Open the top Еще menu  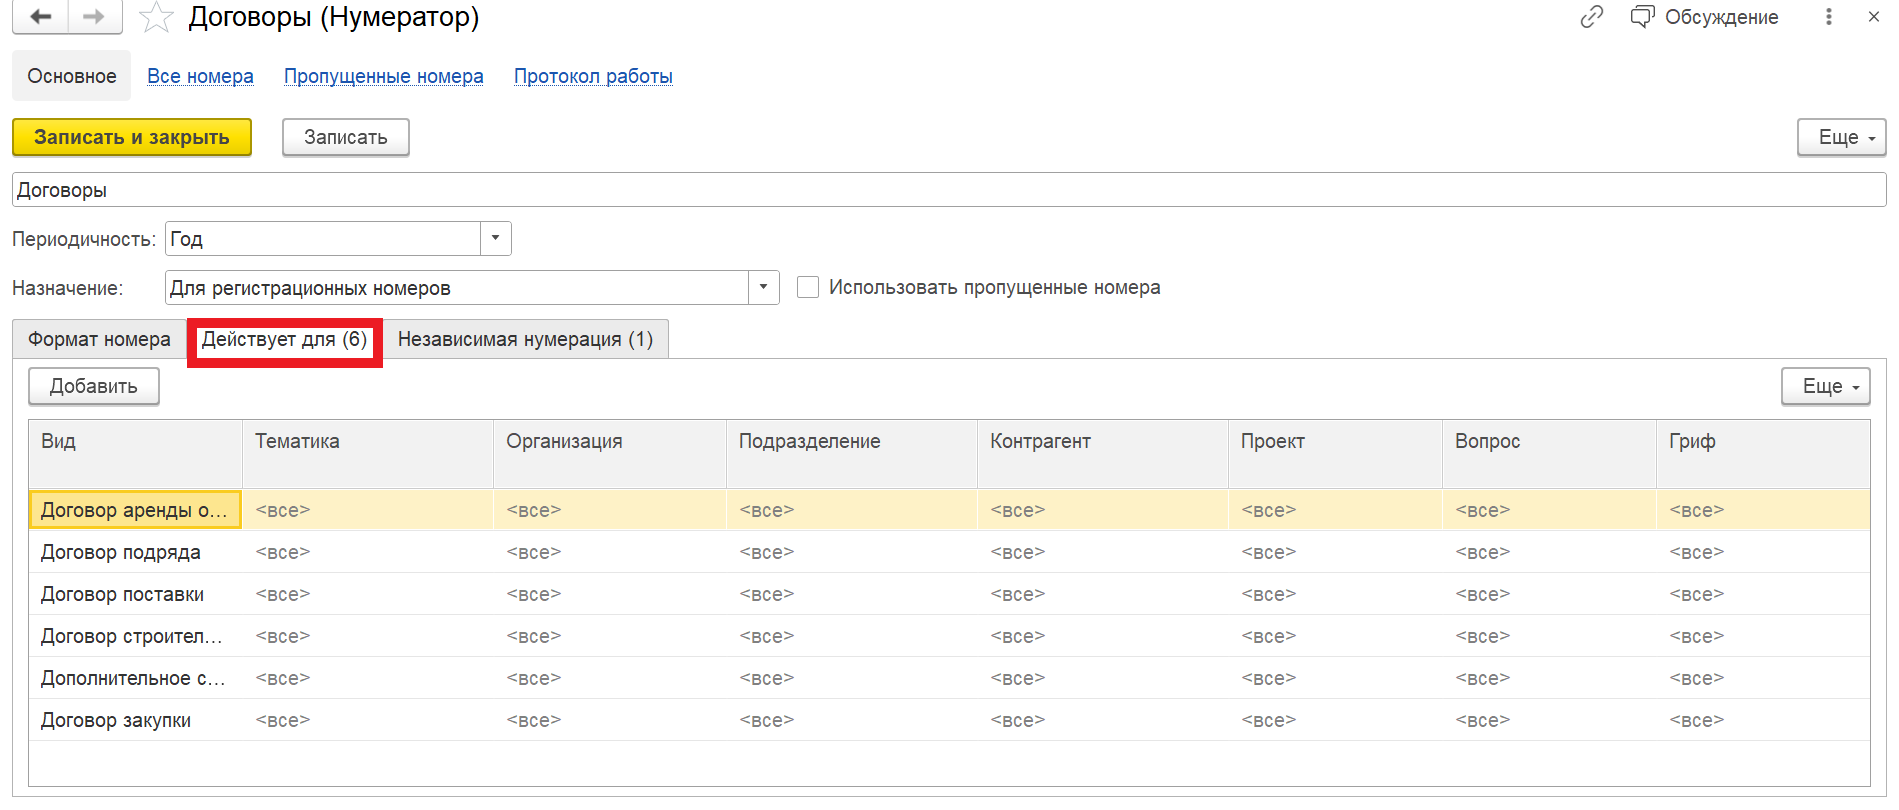tap(1840, 138)
